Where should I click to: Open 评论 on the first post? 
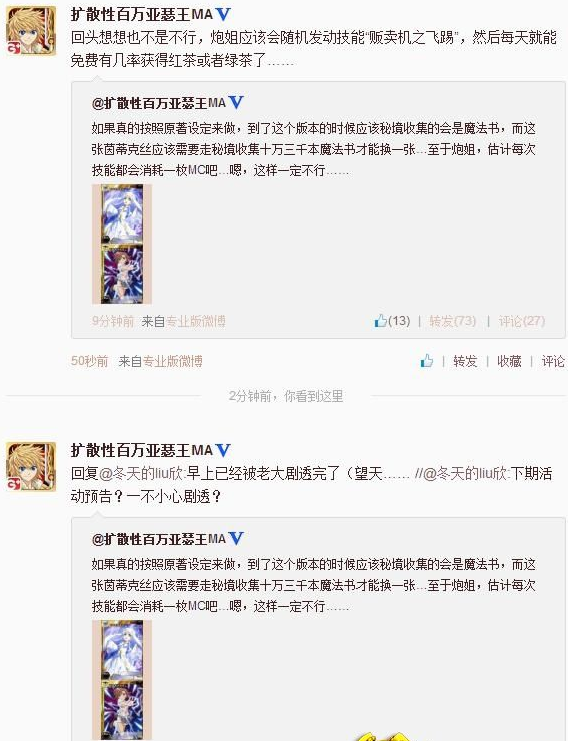click(x=553, y=362)
